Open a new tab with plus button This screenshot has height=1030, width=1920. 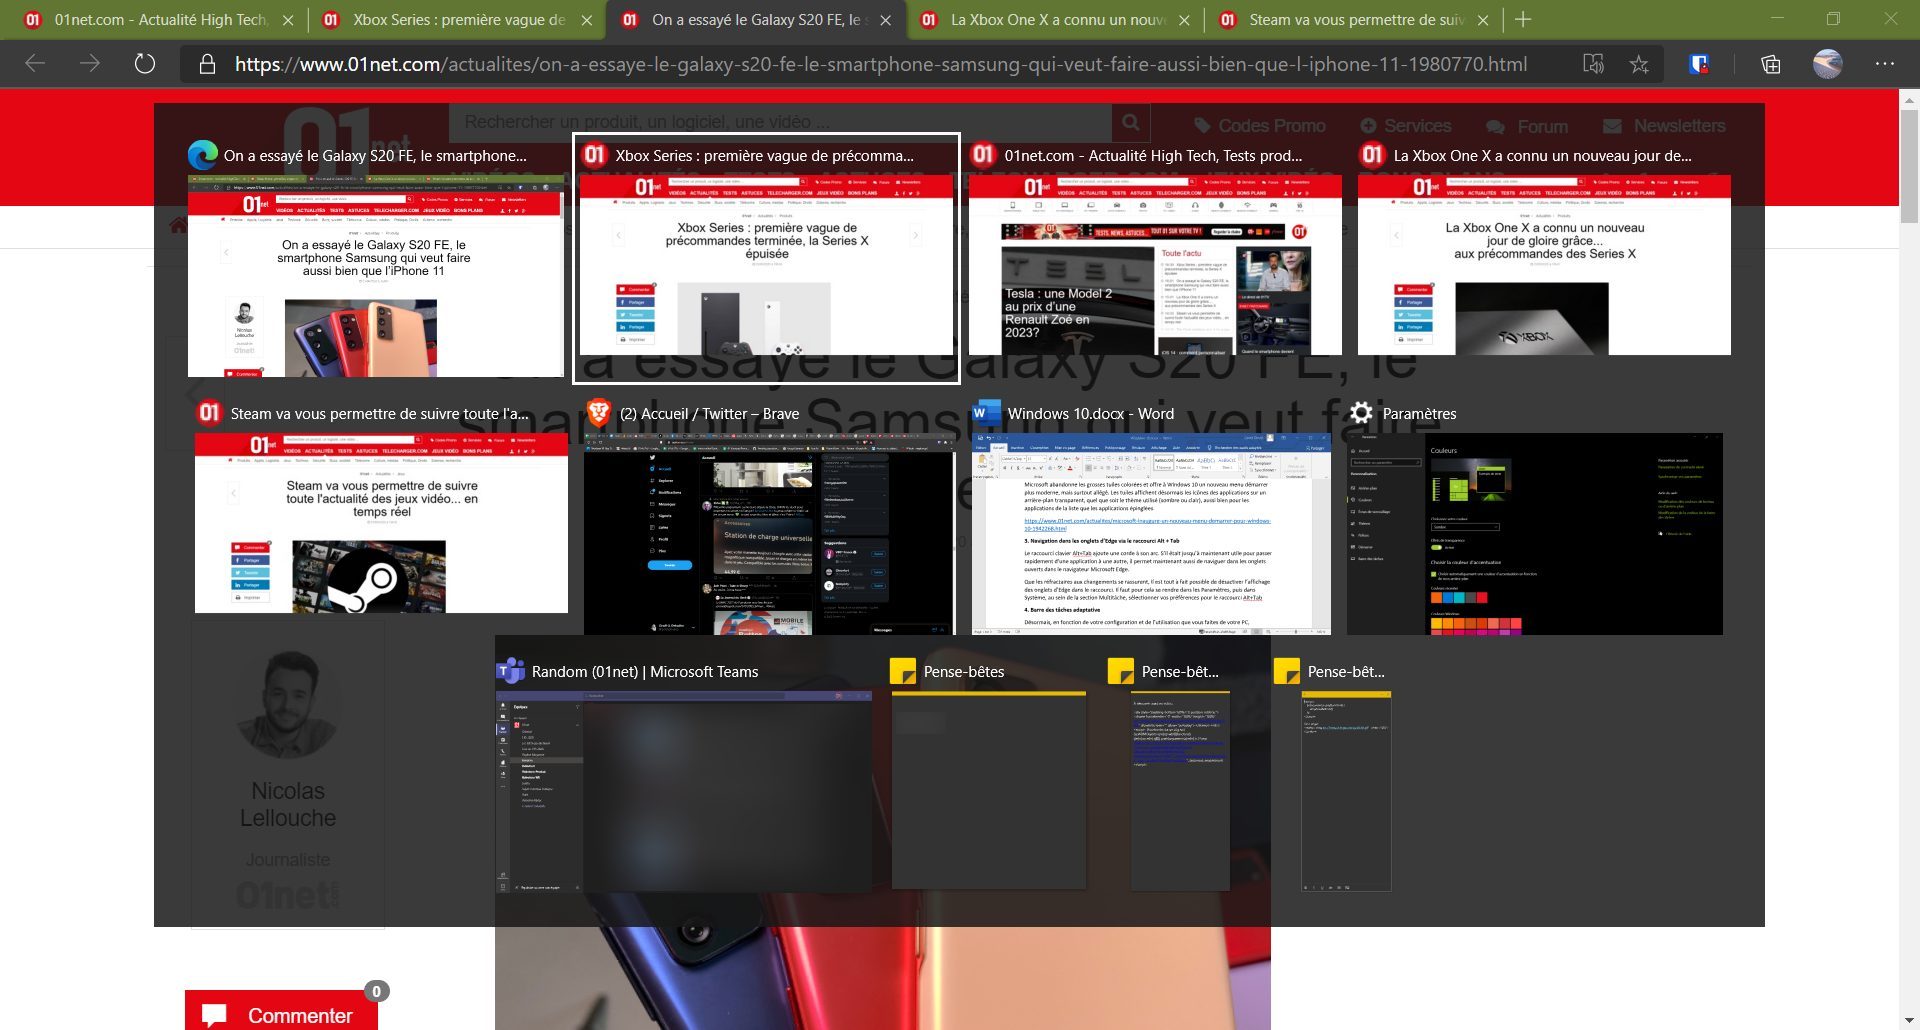tap(1522, 19)
